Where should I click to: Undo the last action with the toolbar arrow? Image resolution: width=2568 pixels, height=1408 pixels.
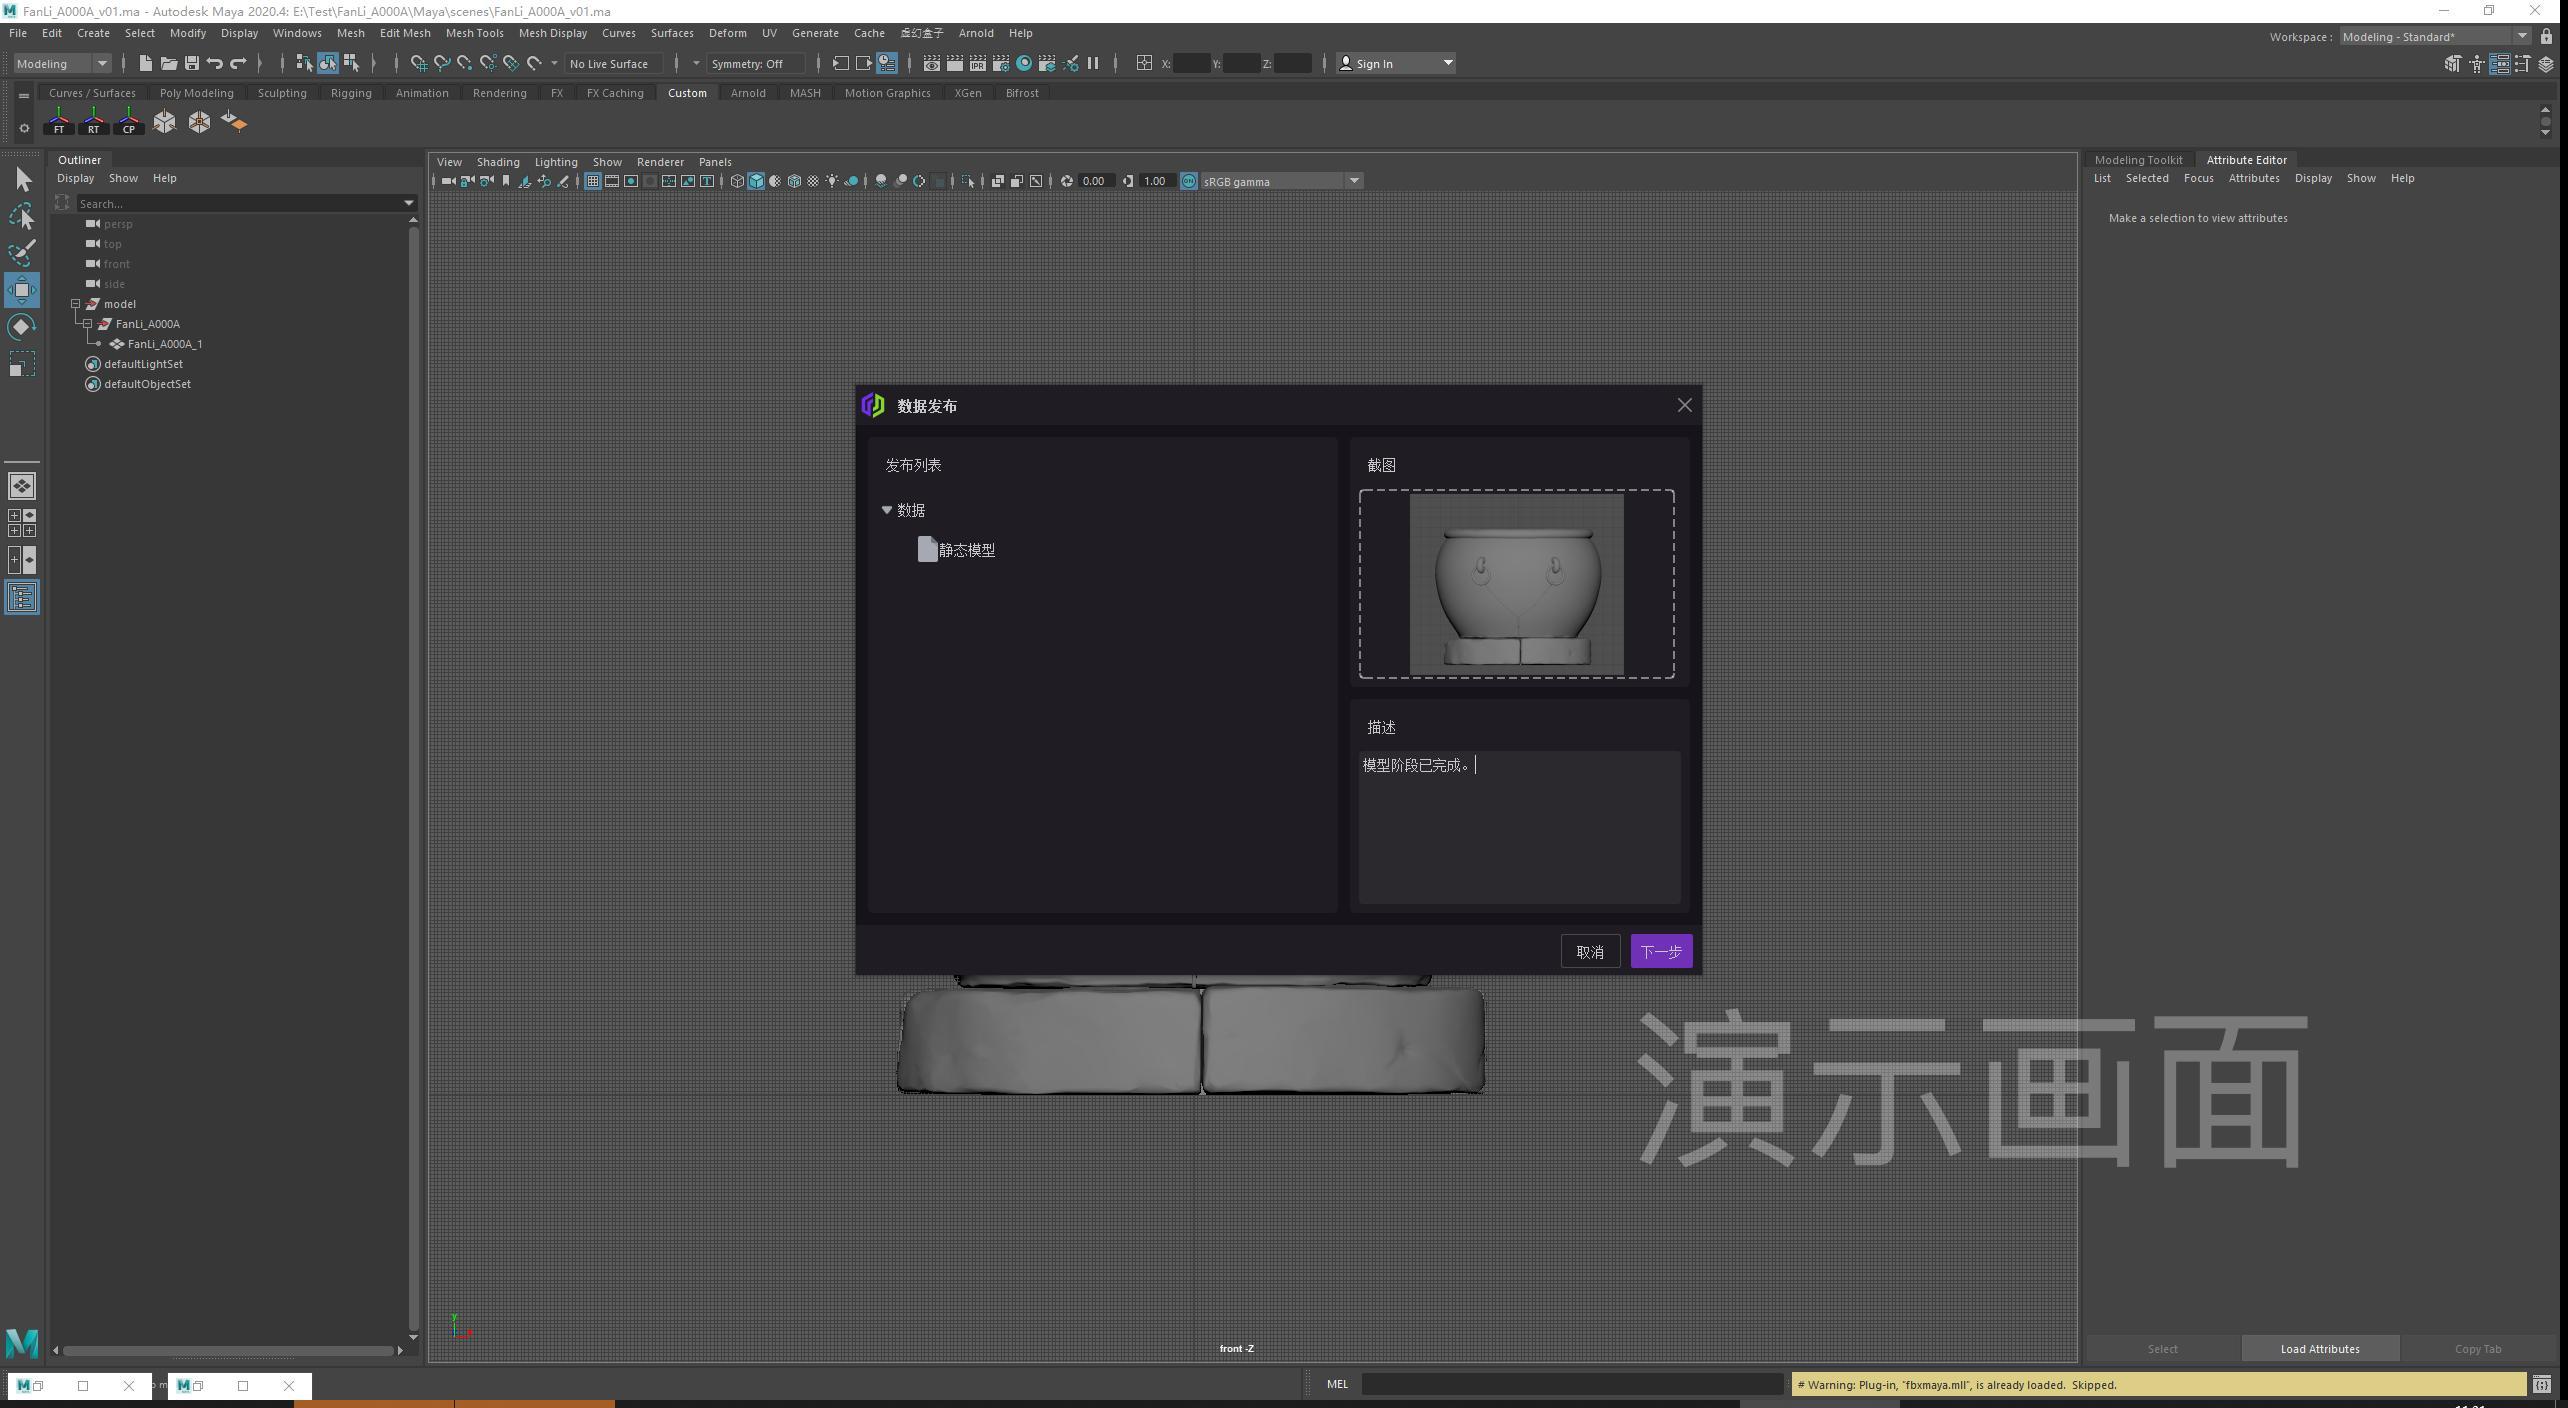pyautogui.click(x=215, y=63)
